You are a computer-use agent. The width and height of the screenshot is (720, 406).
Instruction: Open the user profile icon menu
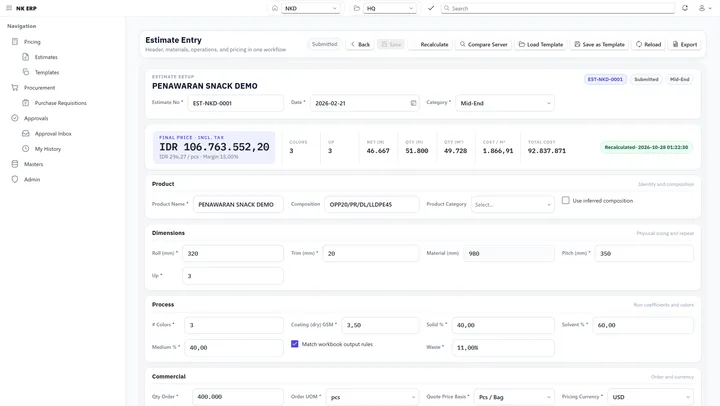click(x=704, y=8)
